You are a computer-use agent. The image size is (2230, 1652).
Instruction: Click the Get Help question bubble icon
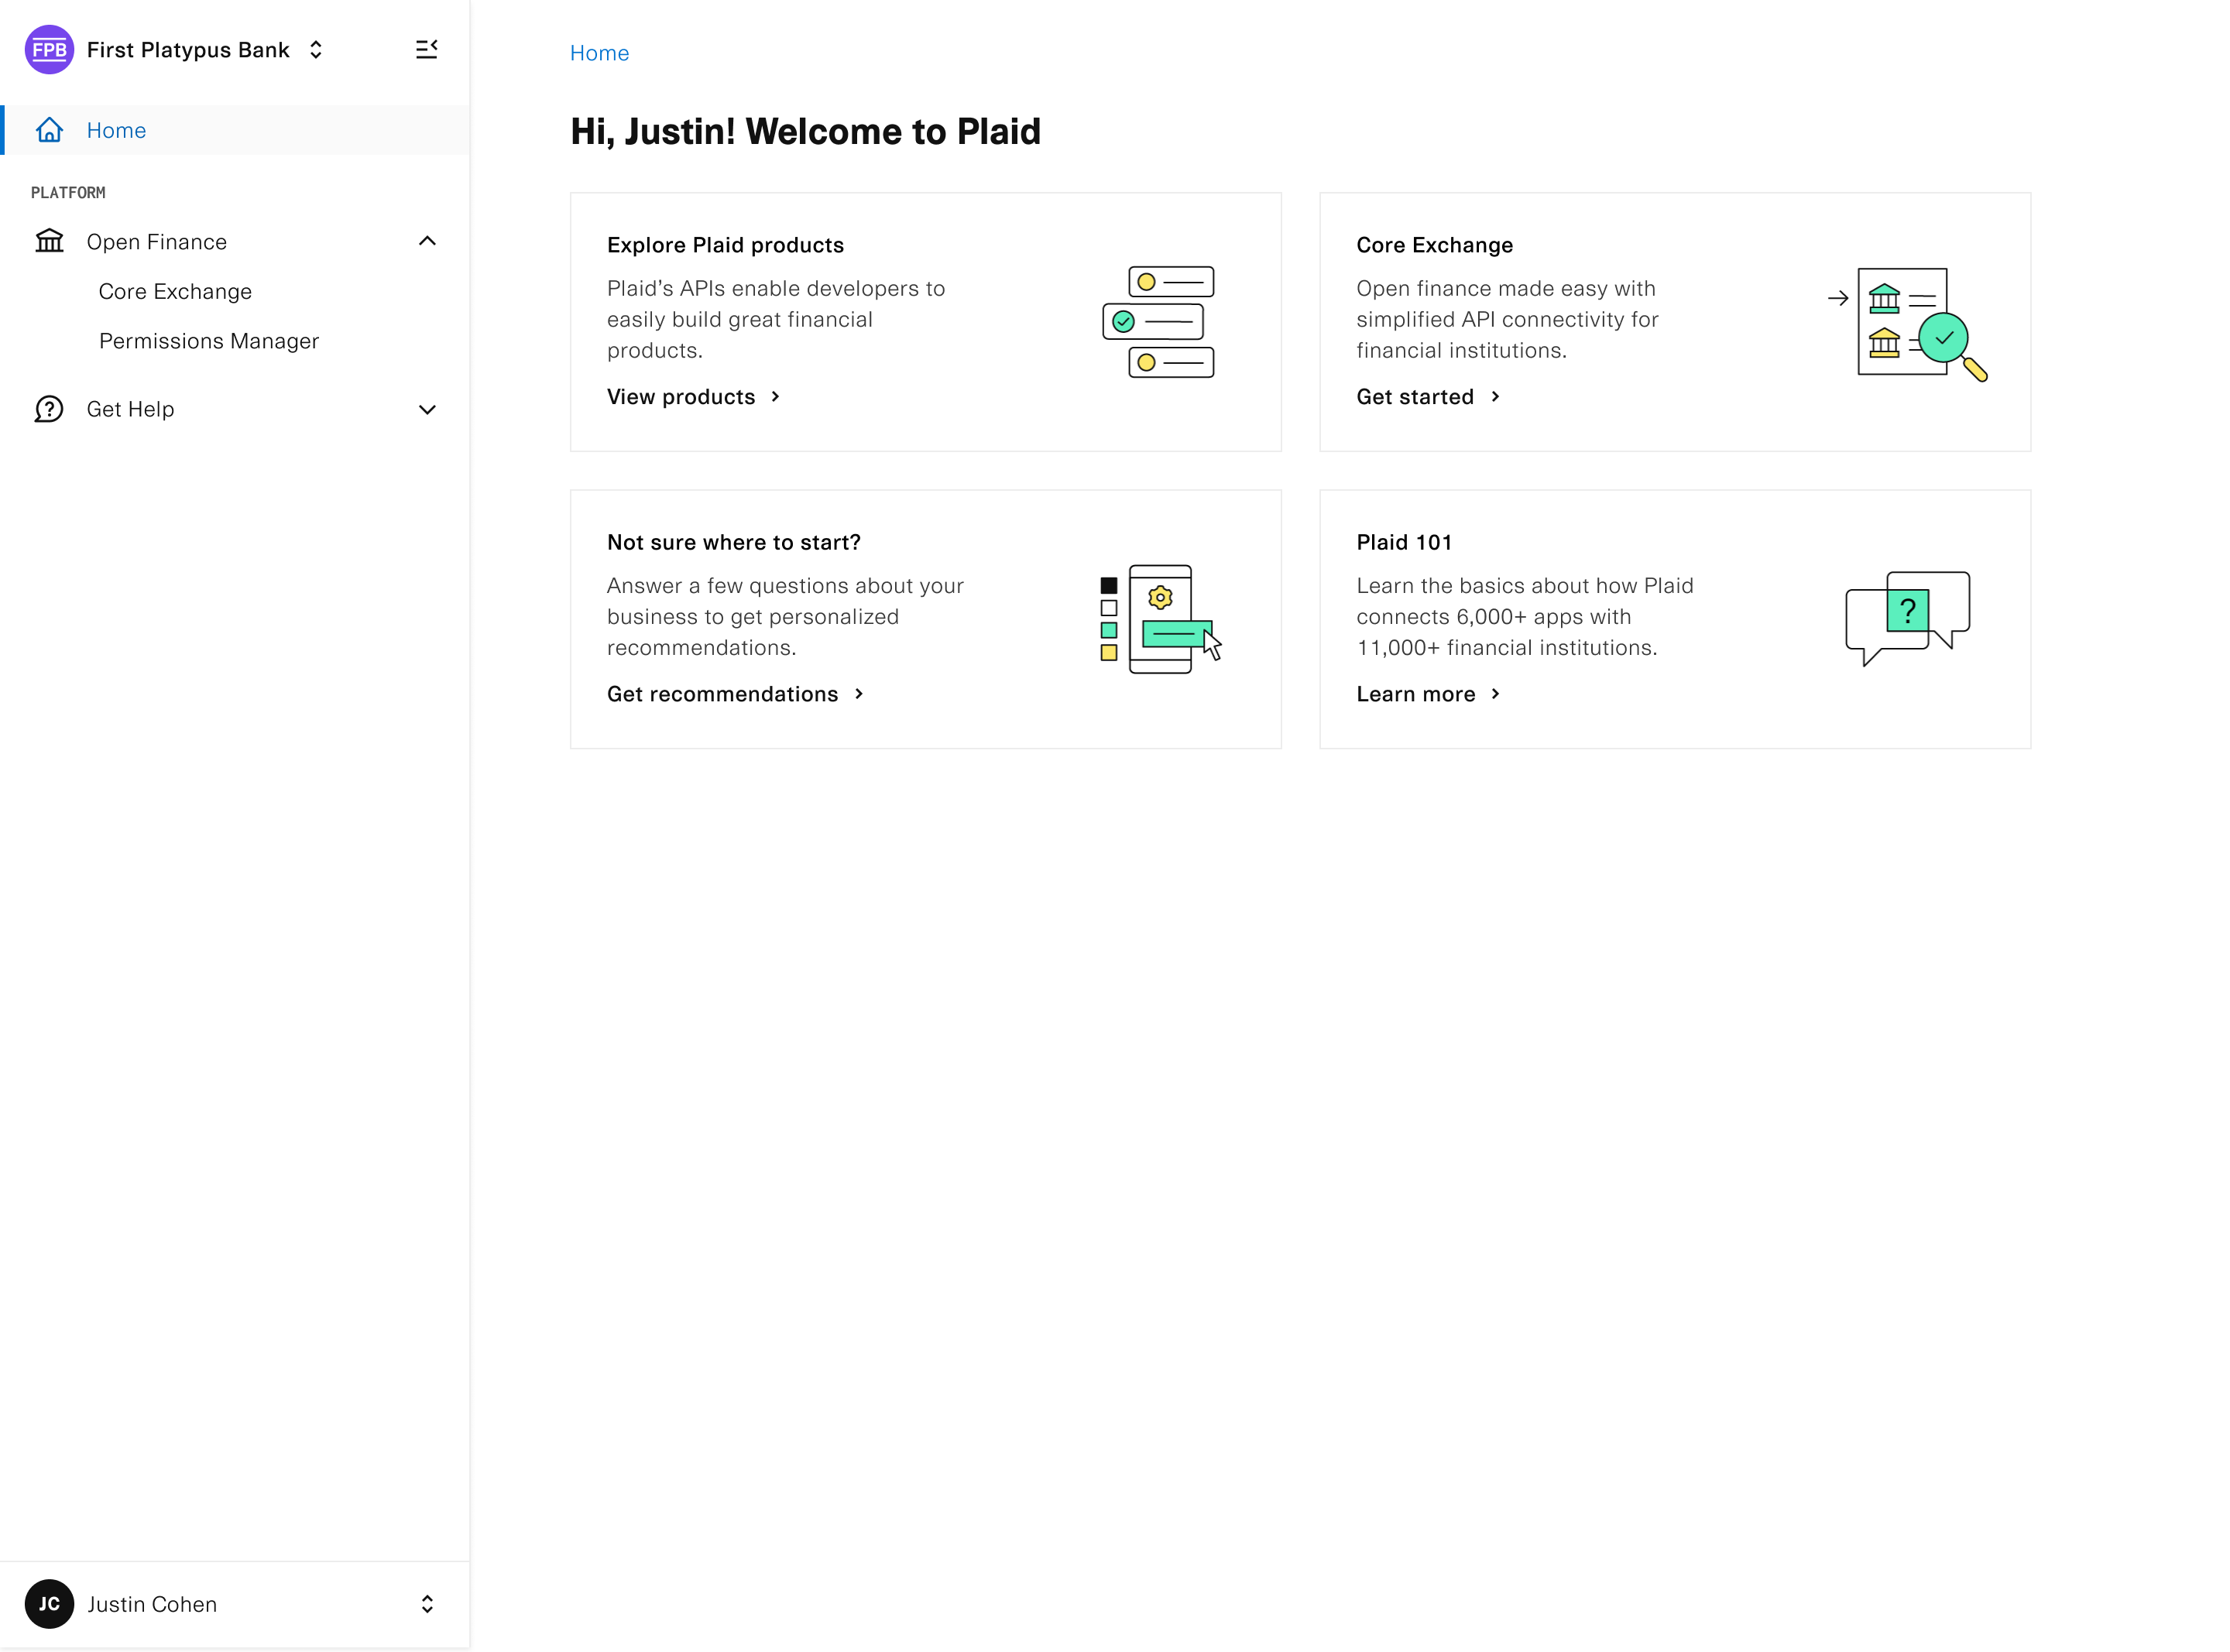(x=49, y=409)
